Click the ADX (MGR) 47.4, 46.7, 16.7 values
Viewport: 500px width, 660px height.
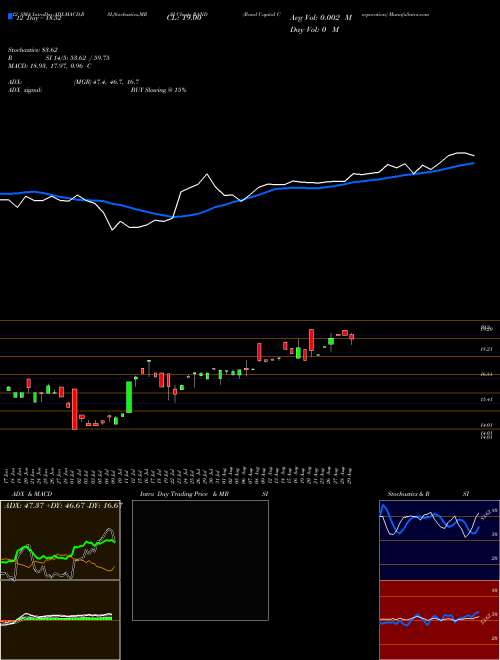(x=106, y=82)
